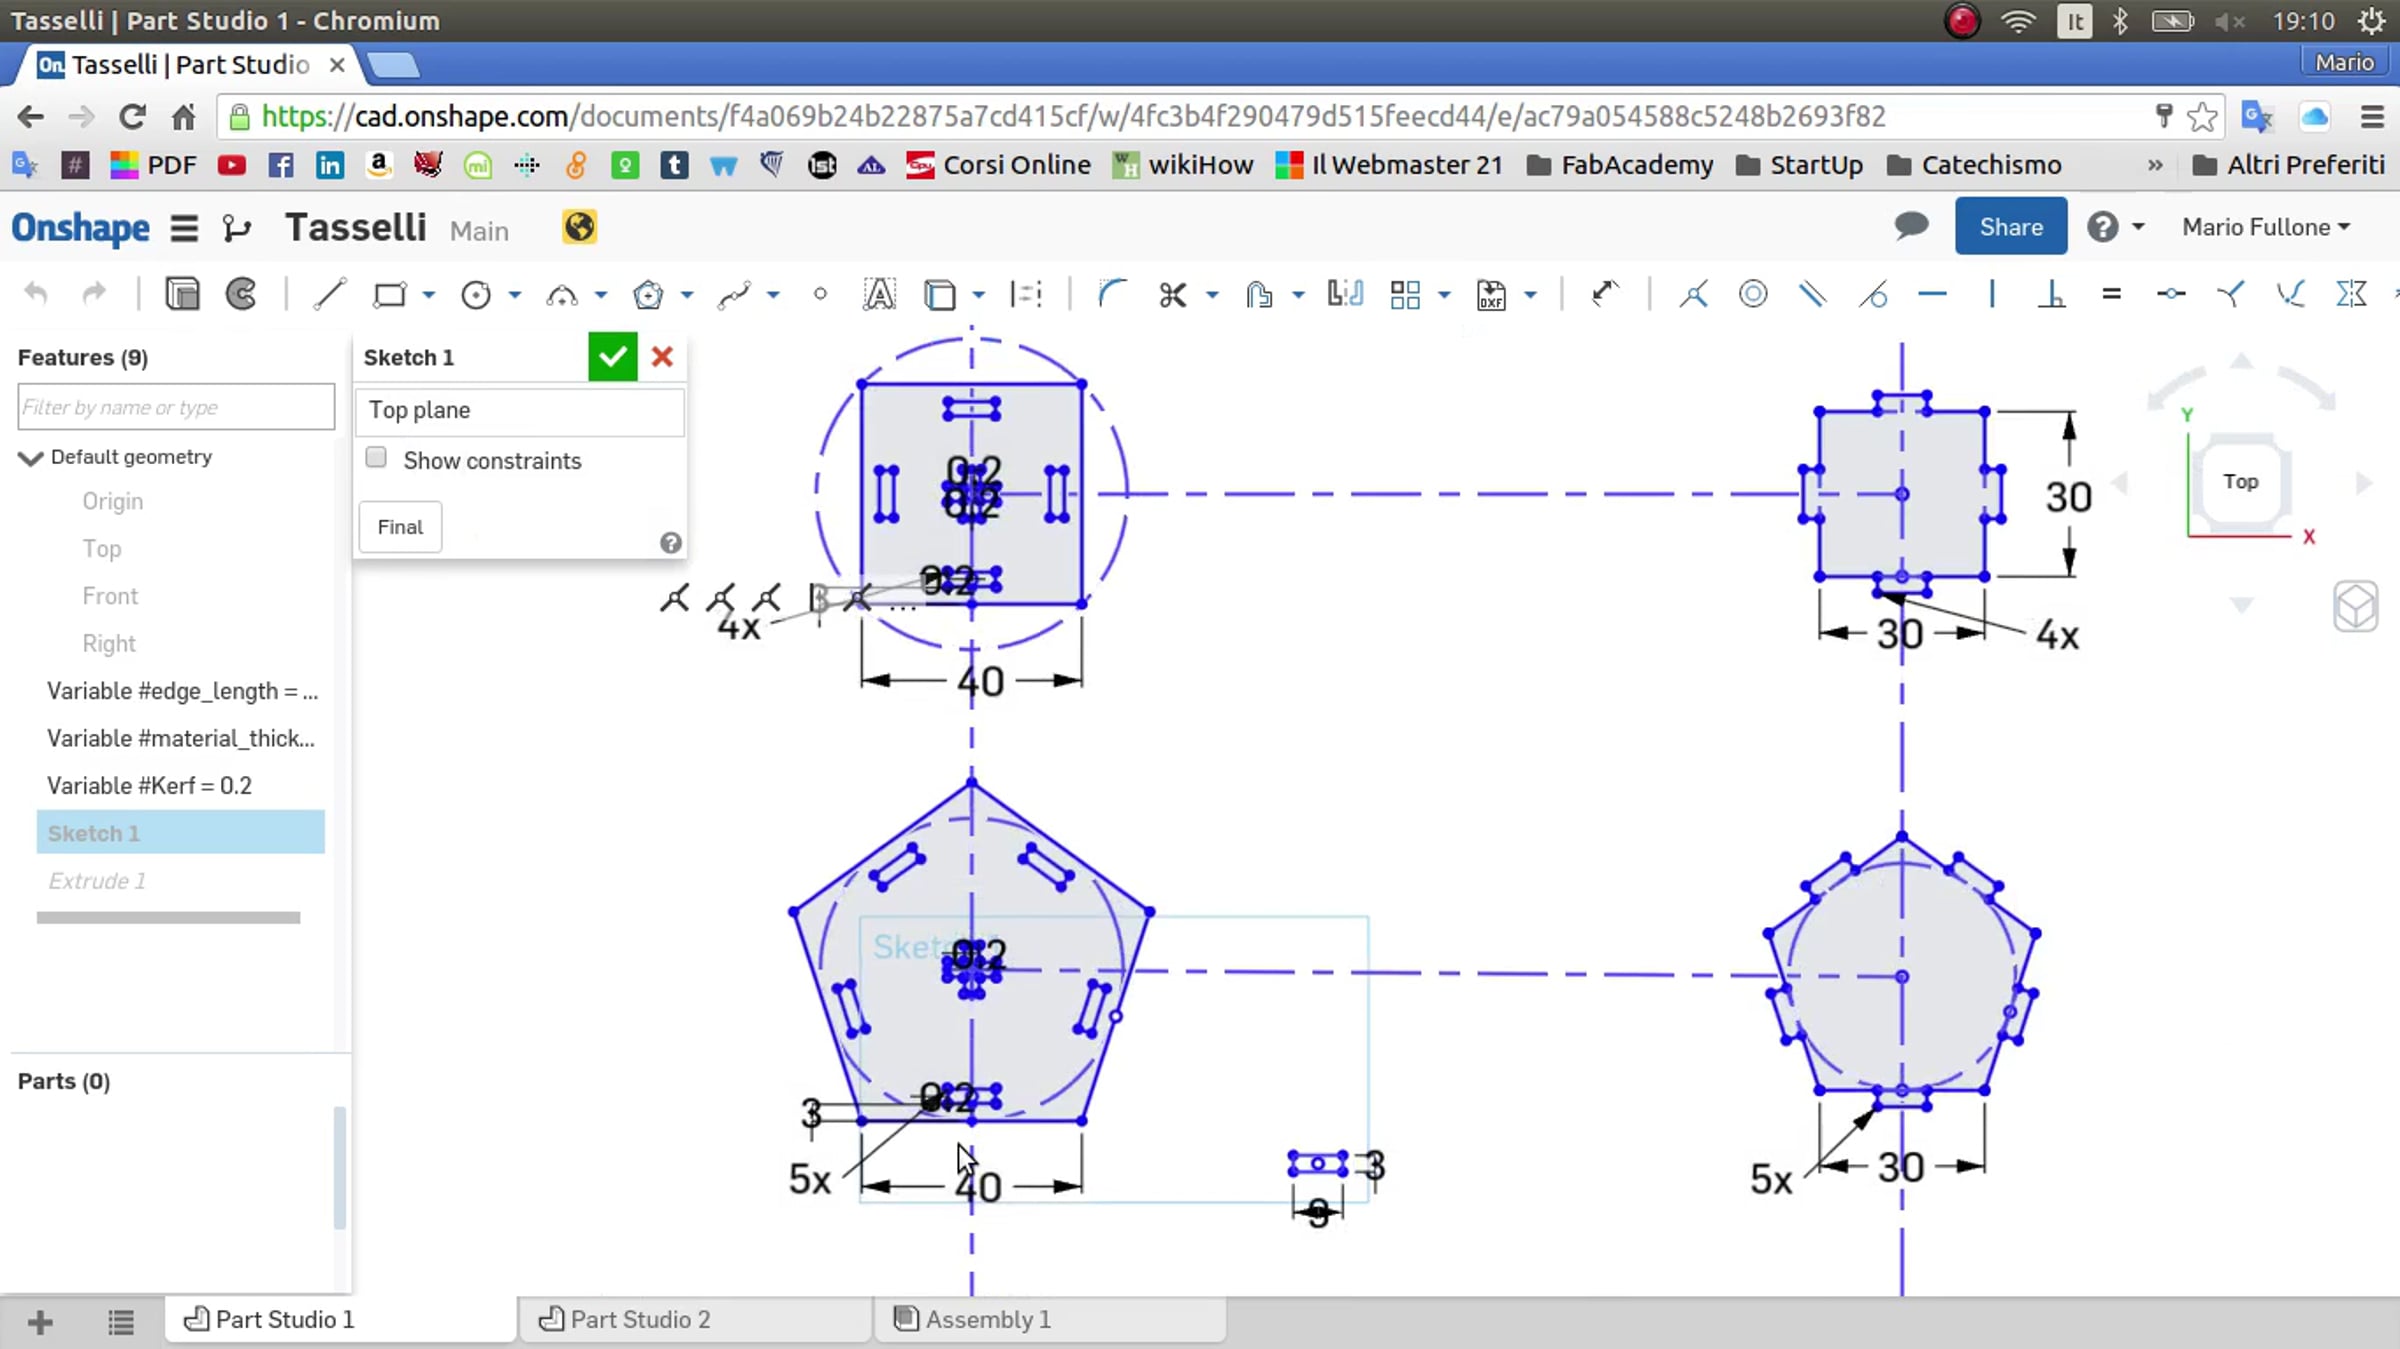Viewport: 2400px width, 1349px height.
Task: Open the Trim tool dropdown arrow
Action: 1212,295
